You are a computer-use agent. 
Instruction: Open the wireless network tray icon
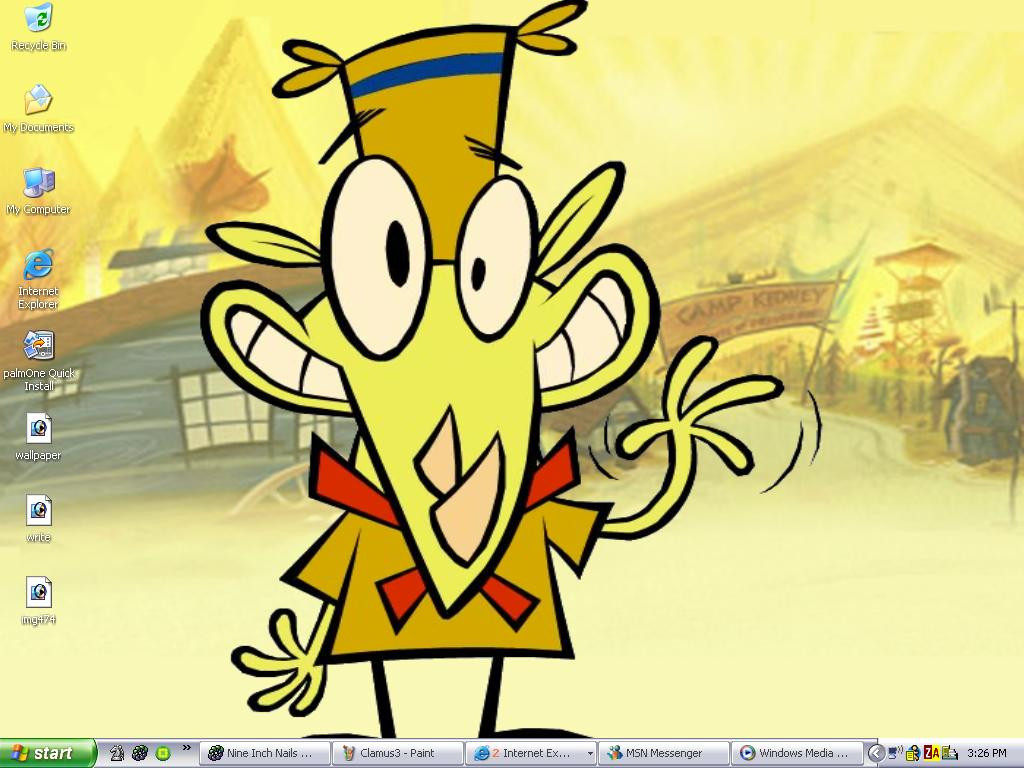coord(895,753)
